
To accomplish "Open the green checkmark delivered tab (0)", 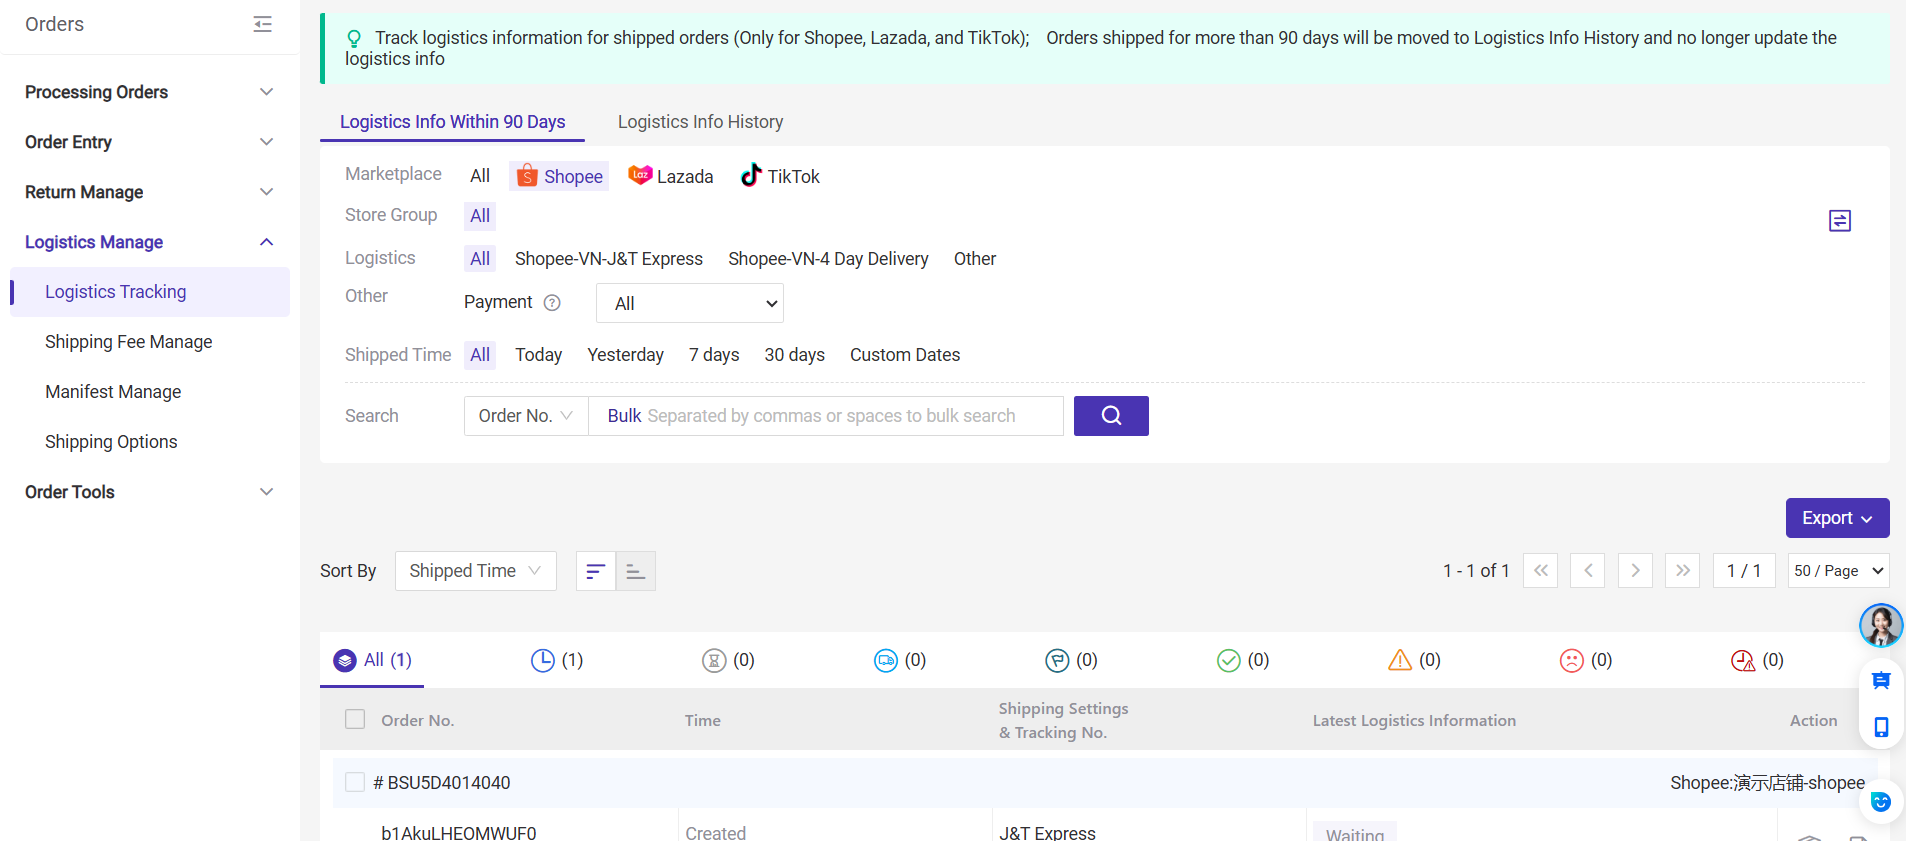I will [1243, 660].
